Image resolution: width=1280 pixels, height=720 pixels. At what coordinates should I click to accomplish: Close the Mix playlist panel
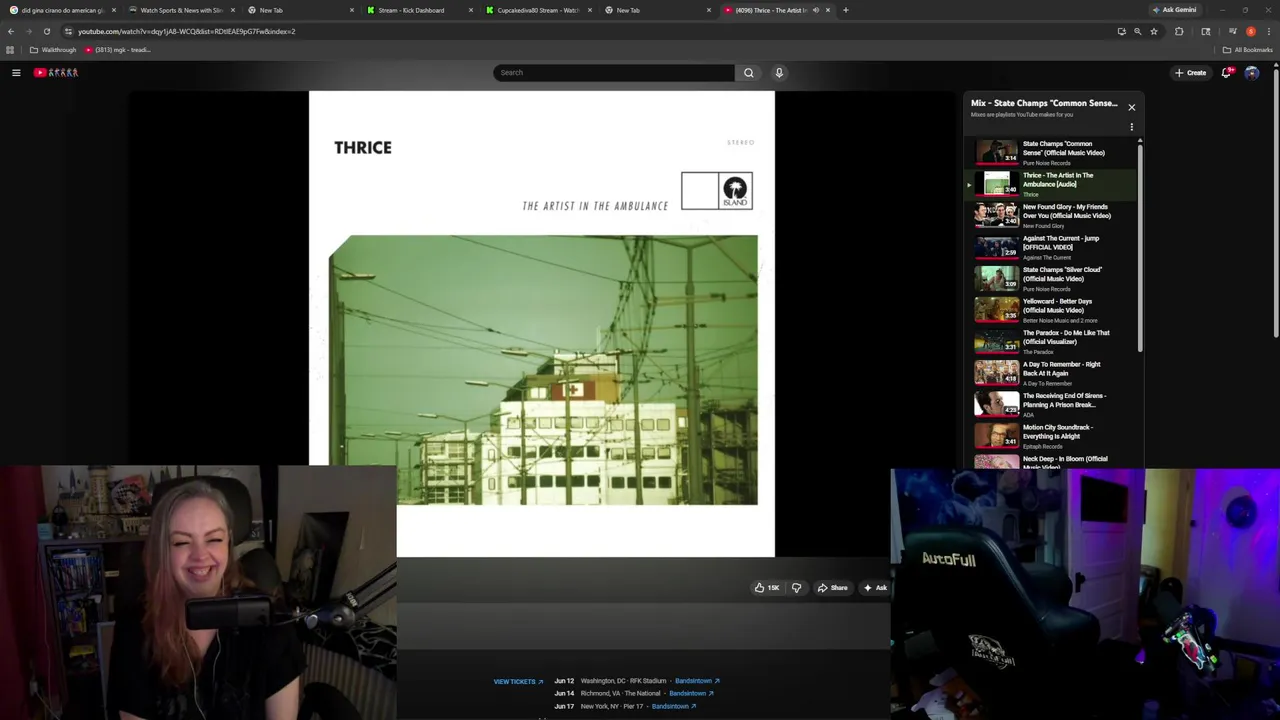(1132, 107)
